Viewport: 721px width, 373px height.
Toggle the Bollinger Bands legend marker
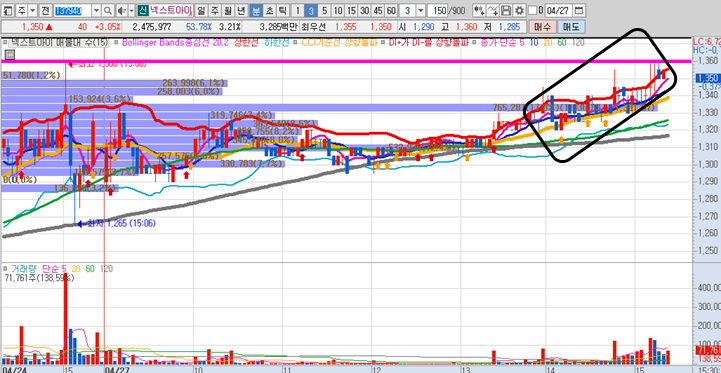click(x=116, y=42)
